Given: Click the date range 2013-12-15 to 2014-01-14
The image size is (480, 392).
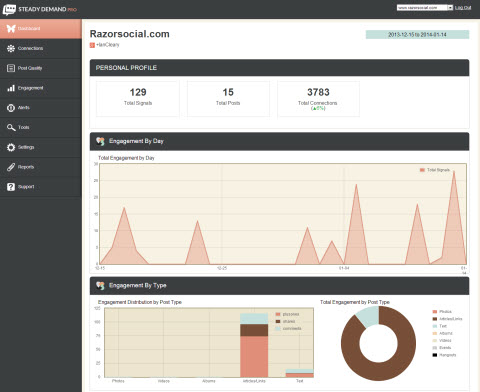Looking at the screenshot, I should pyautogui.click(x=417, y=35).
